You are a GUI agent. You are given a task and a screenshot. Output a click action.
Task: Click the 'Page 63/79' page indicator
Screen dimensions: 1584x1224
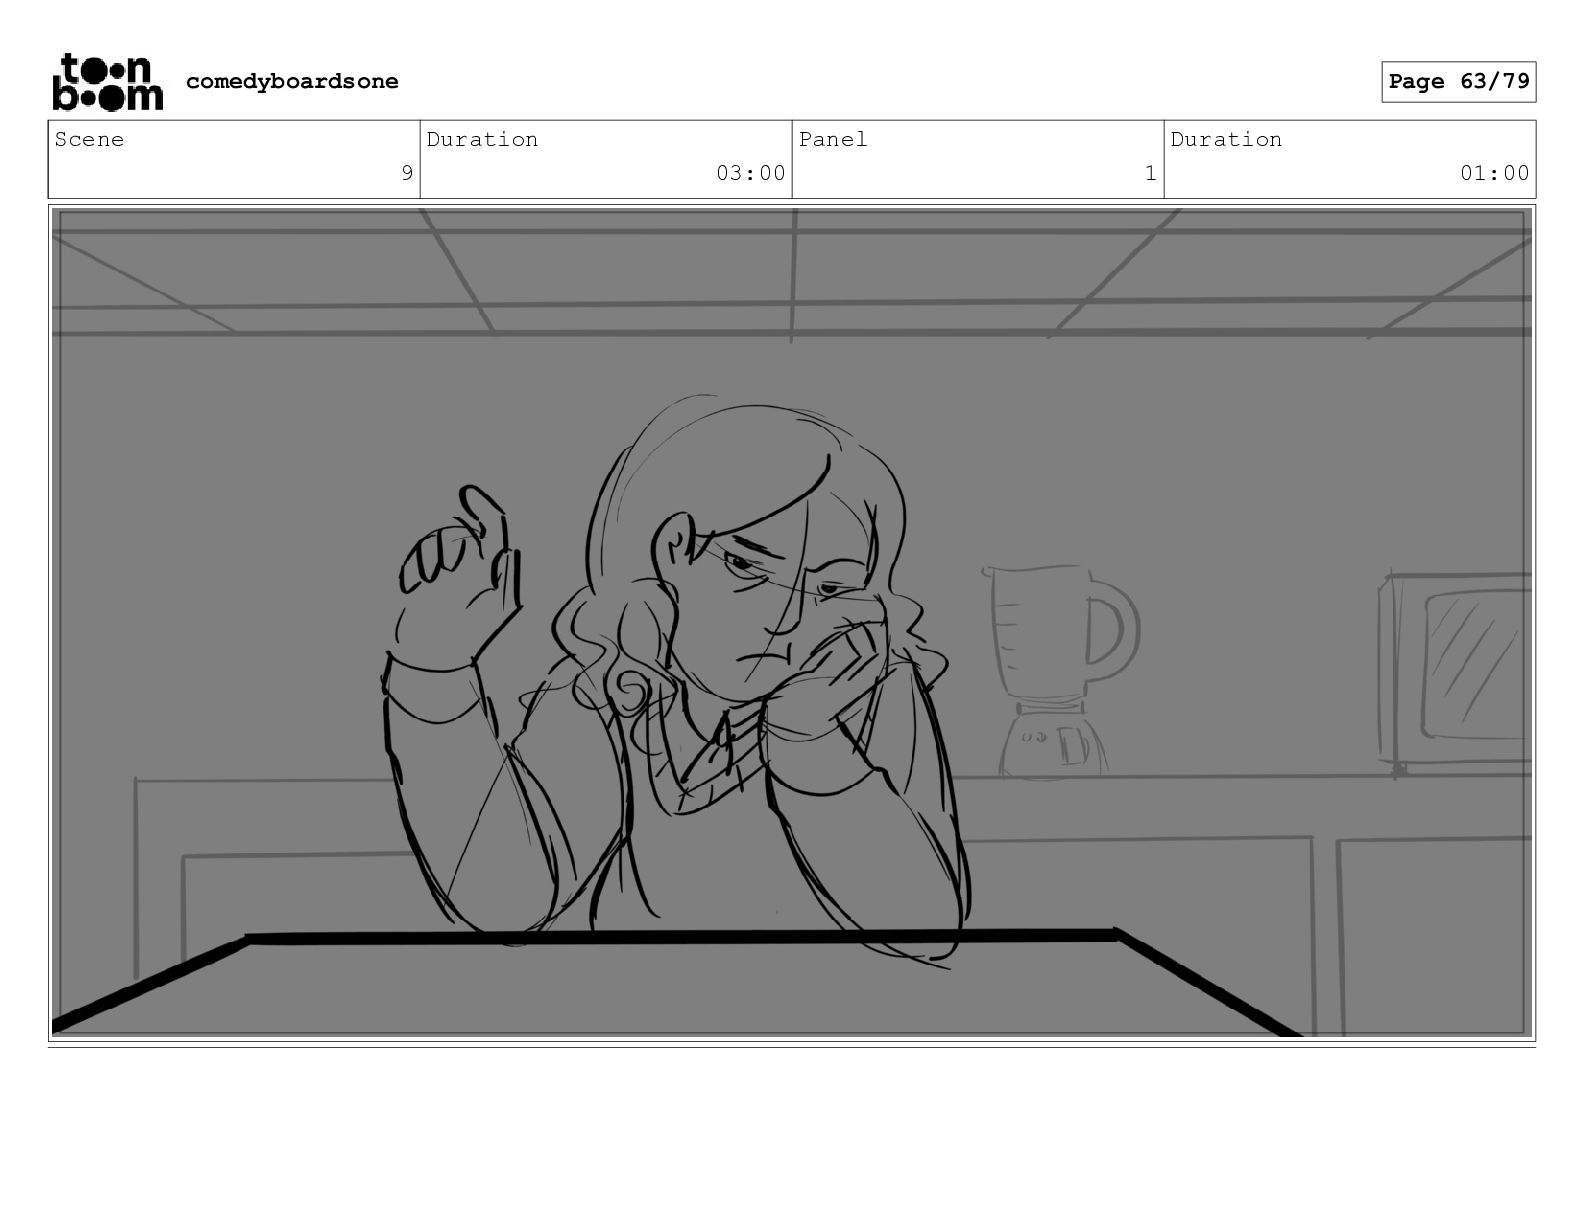tap(1459, 82)
